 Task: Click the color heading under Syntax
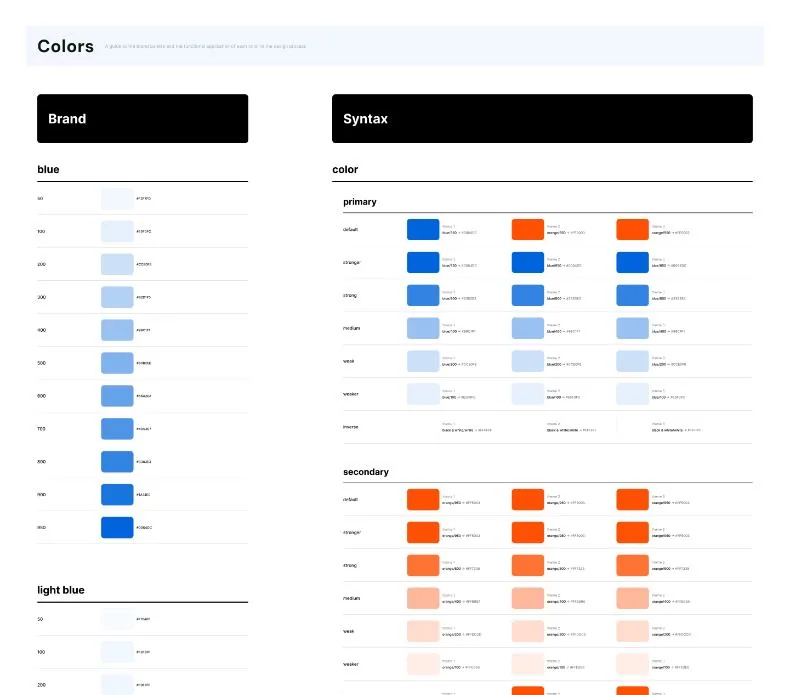pos(345,169)
